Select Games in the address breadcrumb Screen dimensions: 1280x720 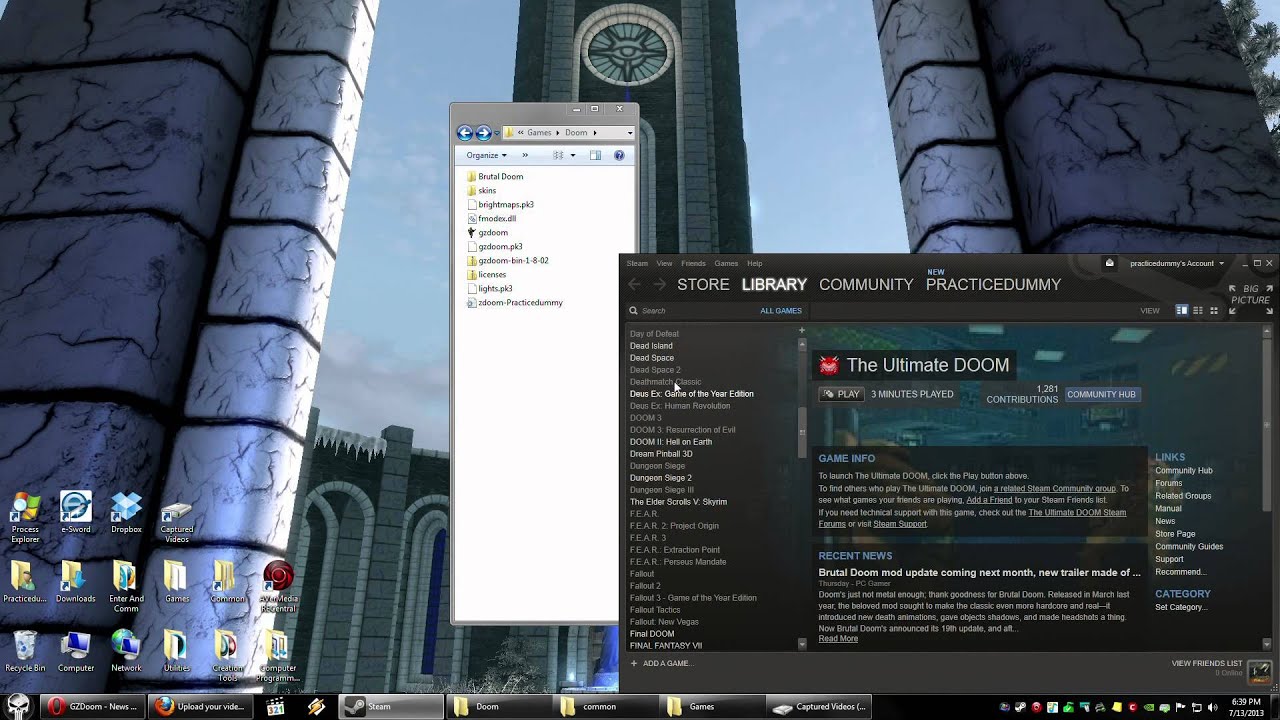[539, 133]
